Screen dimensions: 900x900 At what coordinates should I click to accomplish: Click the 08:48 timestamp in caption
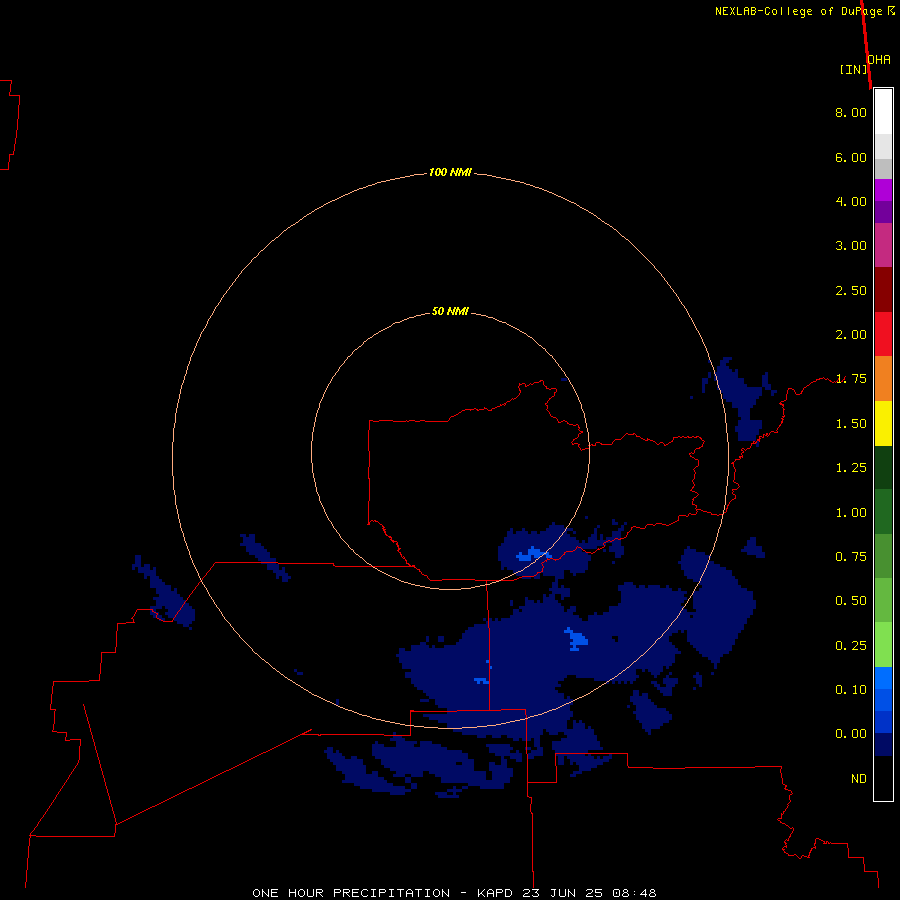coord(634,893)
